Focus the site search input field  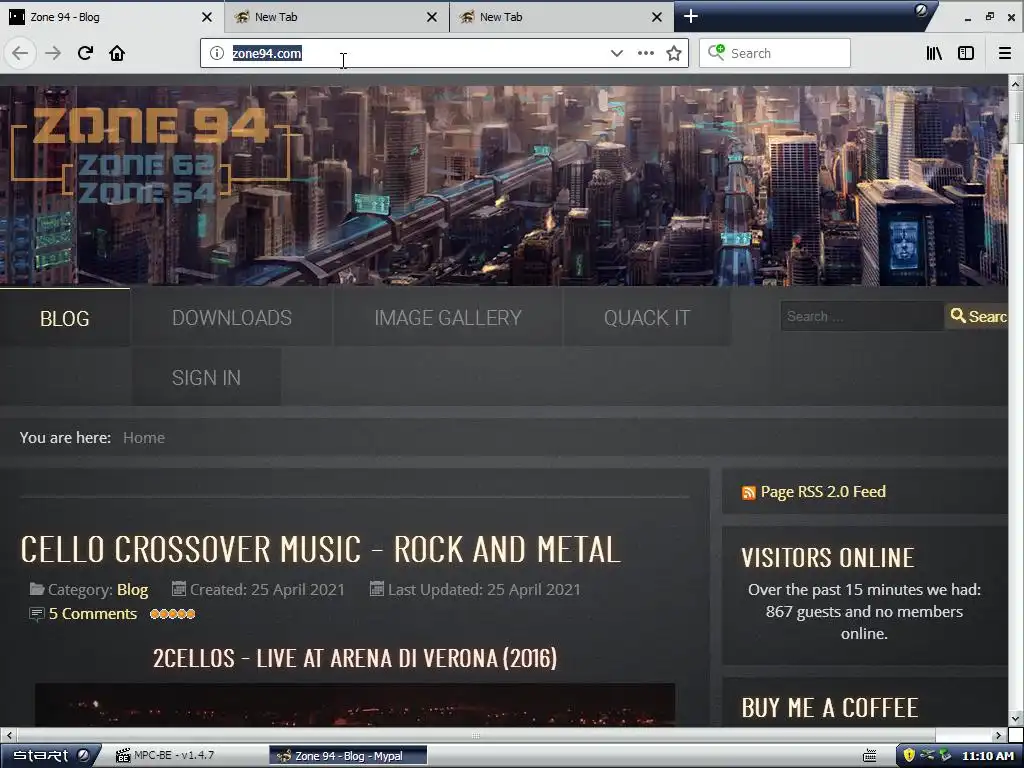coord(862,316)
